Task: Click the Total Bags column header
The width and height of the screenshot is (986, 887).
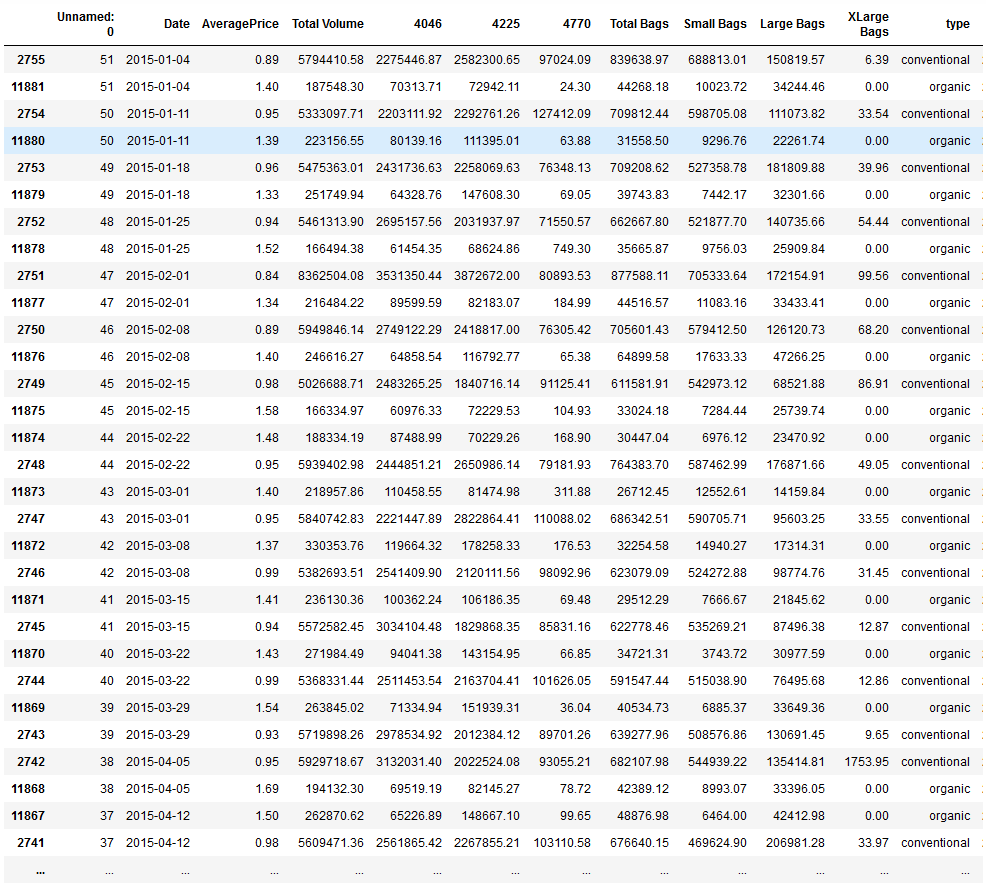Action: (639, 24)
